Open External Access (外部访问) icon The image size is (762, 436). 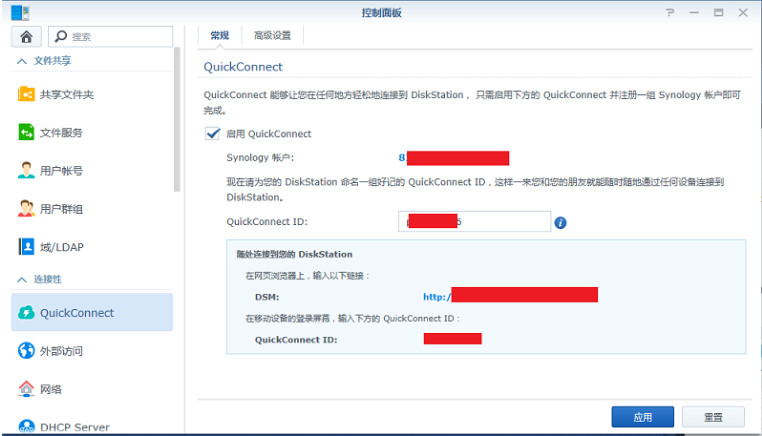tap(26, 350)
